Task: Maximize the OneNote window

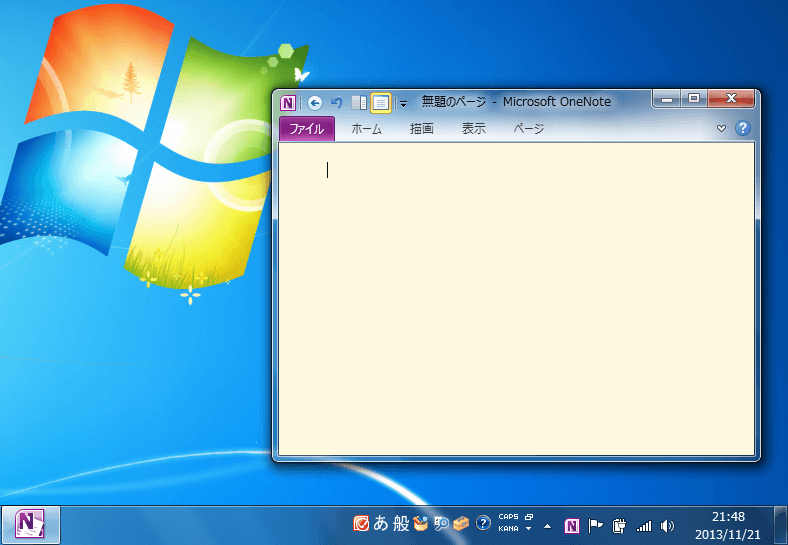Action: pos(694,99)
